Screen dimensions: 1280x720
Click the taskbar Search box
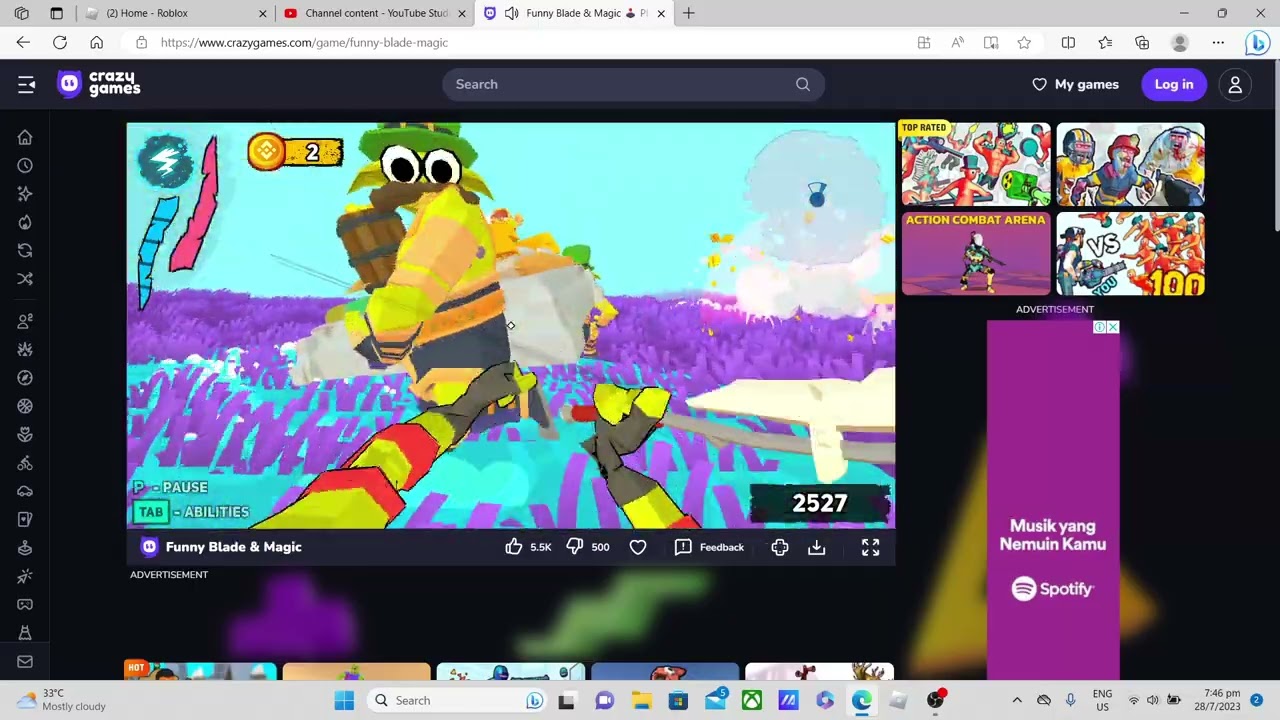click(x=456, y=700)
